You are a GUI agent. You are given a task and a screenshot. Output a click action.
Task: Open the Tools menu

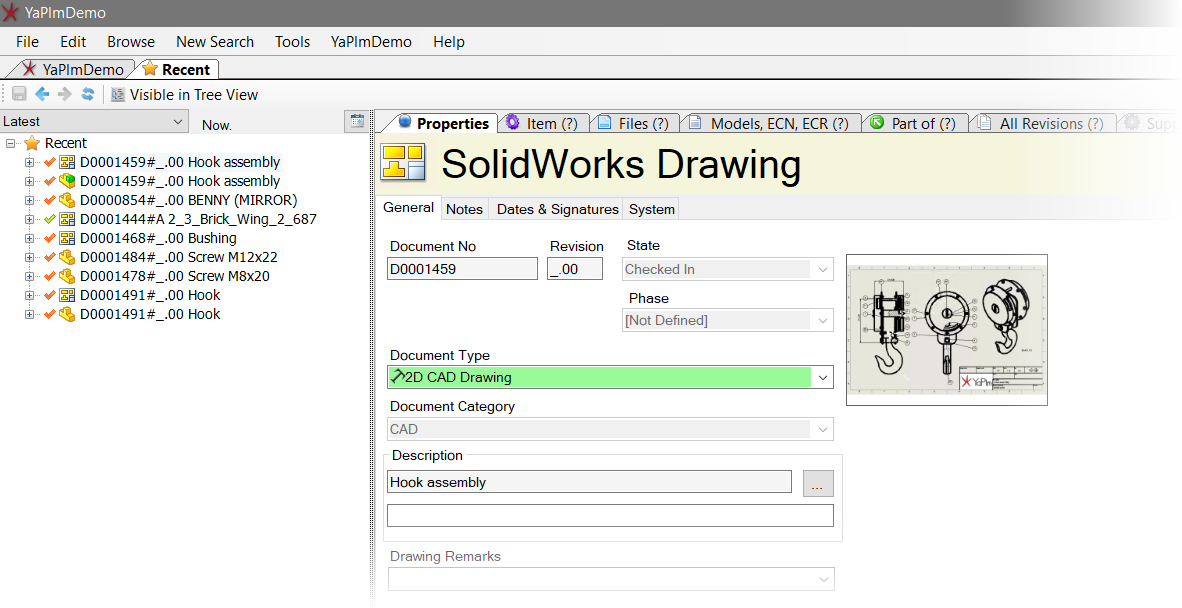coord(292,41)
